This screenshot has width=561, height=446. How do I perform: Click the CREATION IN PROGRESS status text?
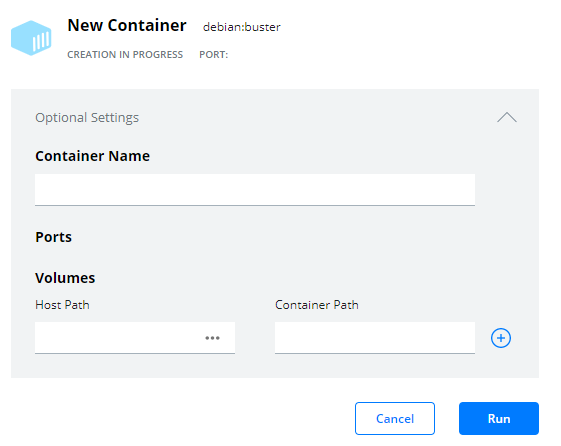pos(125,55)
